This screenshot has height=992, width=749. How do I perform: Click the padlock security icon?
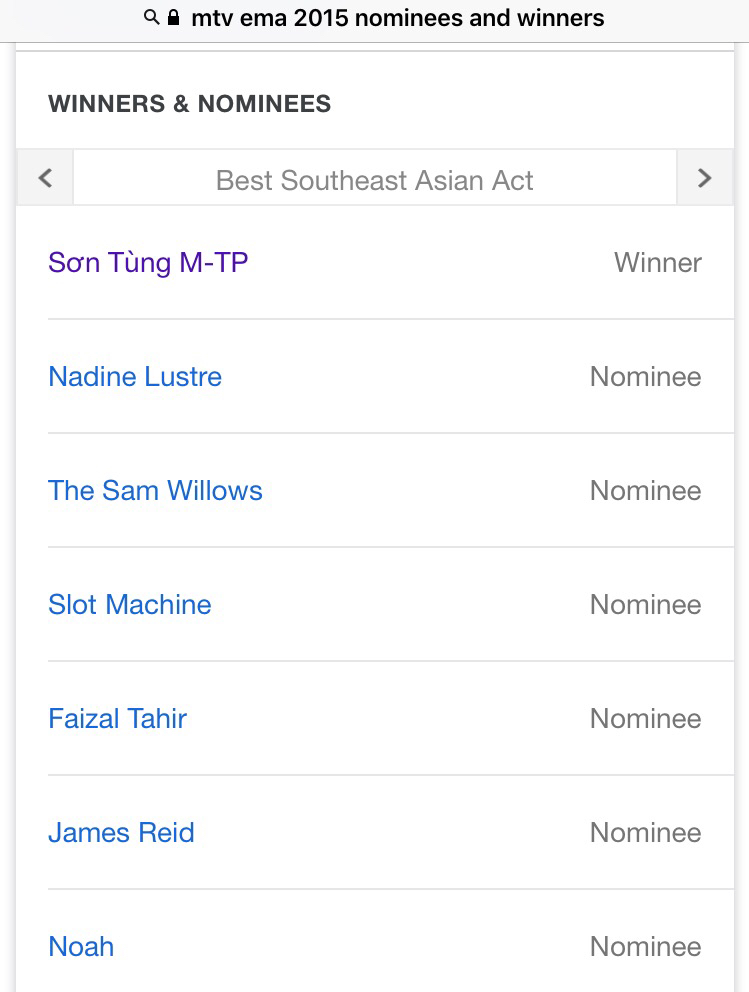click(x=175, y=17)
